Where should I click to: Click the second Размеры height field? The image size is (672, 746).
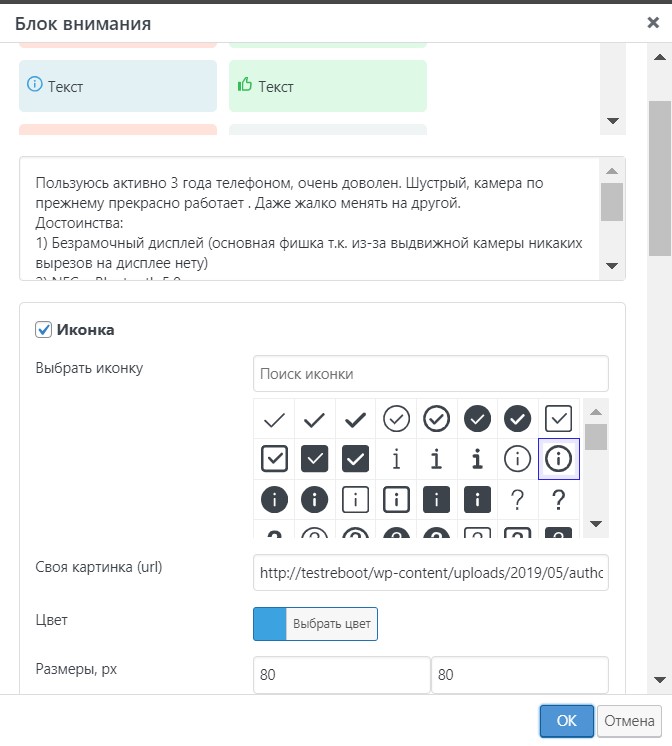(520, 675)
